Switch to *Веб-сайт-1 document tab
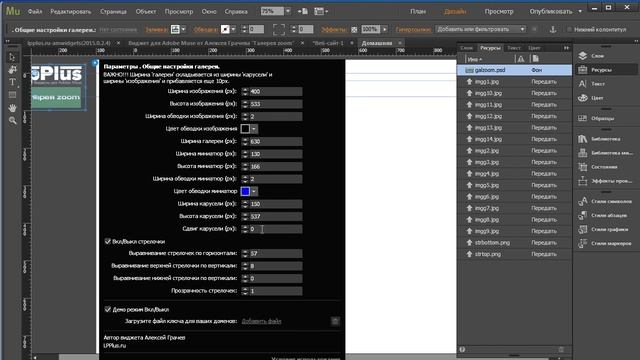 (328, 43)
